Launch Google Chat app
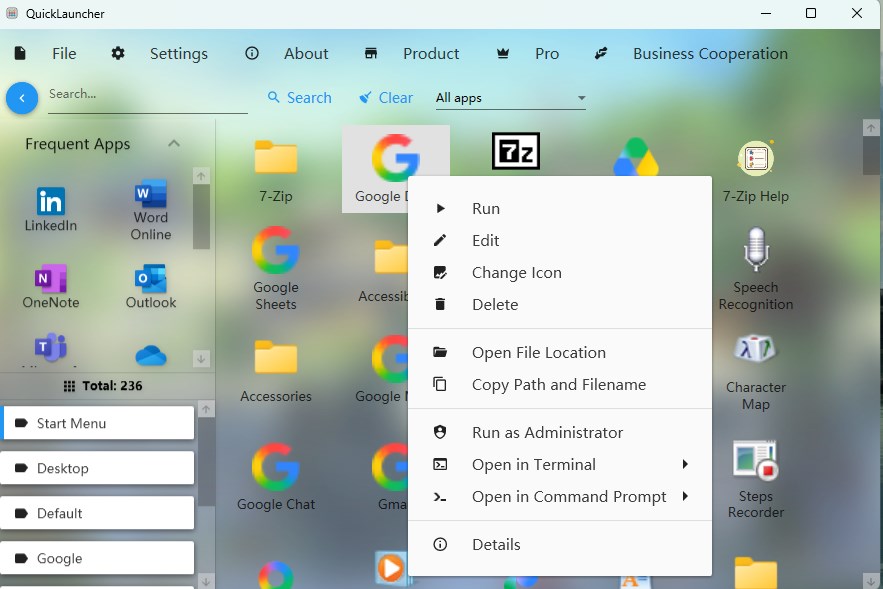The width and height of the screenshot is (883, 589). click(x=275, y=477)
